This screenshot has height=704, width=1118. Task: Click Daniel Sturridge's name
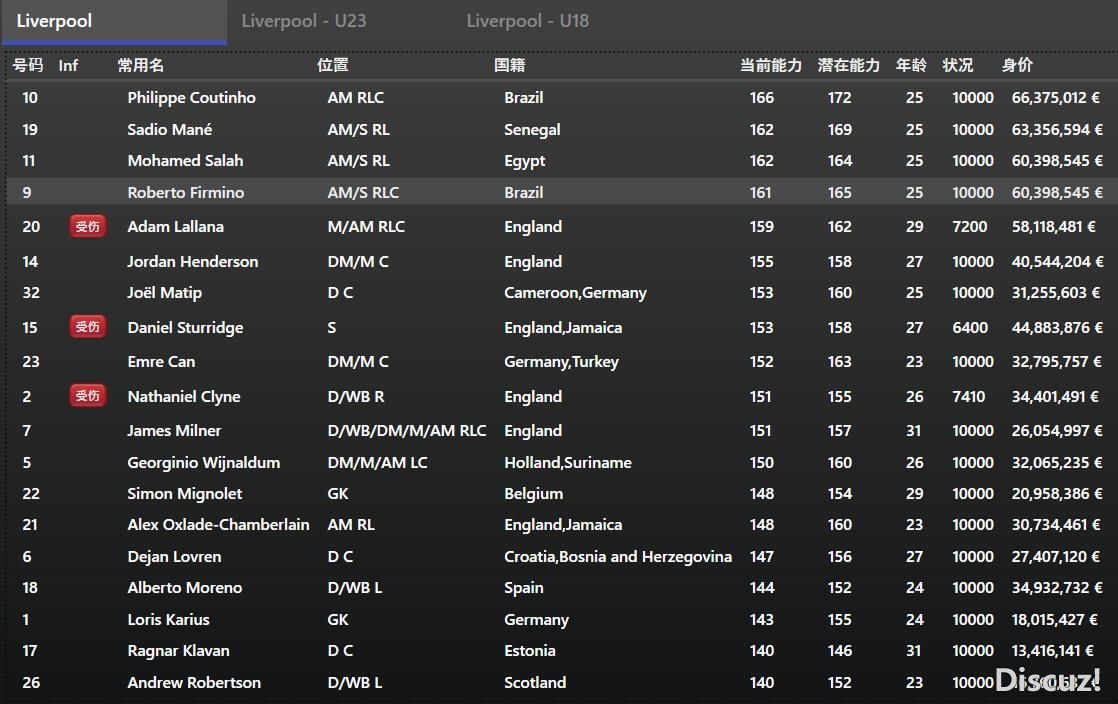tap(185, 327)
